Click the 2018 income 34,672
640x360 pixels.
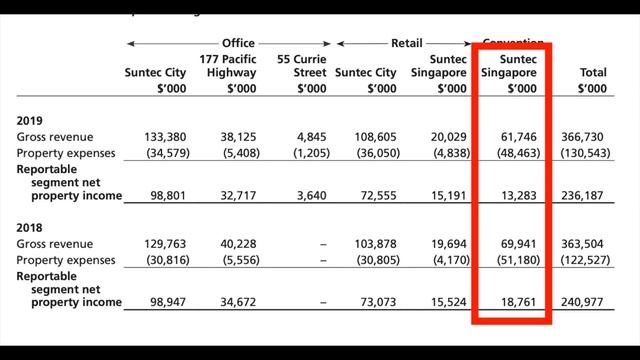coord(238,302)
